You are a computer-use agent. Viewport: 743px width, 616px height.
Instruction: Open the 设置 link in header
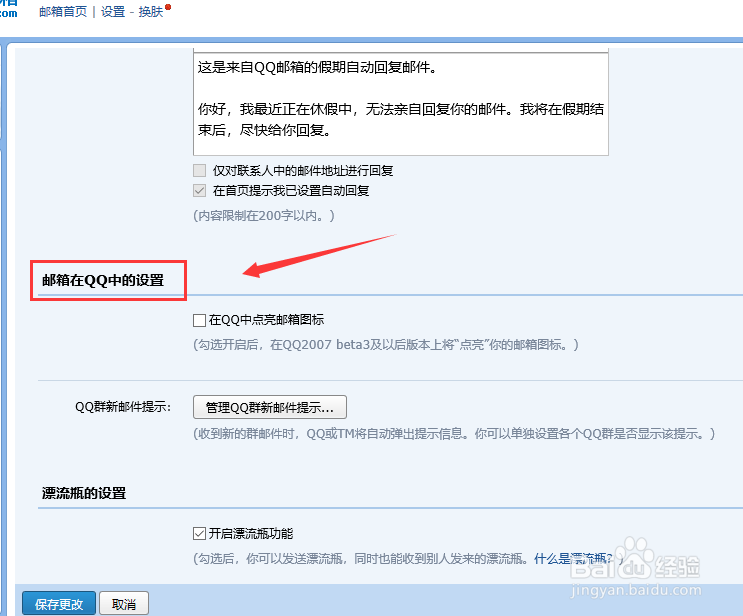coord(113,11)
